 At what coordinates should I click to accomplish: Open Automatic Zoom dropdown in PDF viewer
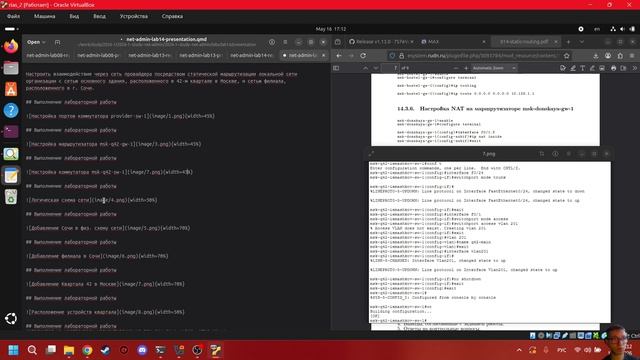coord(494,68)
